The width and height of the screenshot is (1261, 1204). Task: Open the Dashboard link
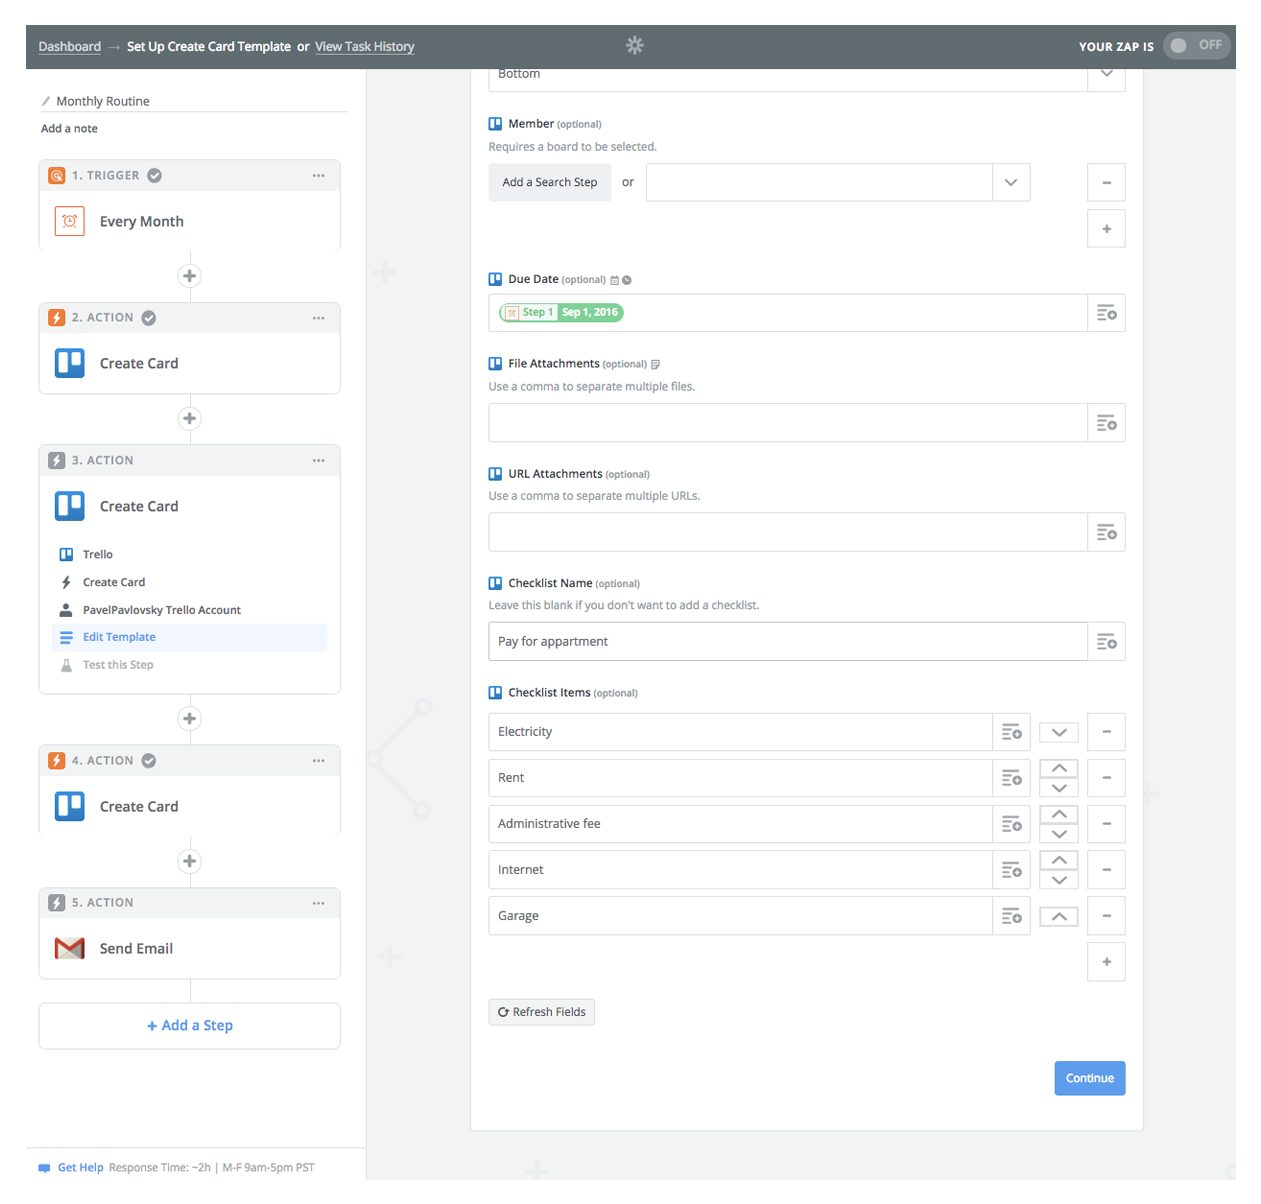(70, 47)
